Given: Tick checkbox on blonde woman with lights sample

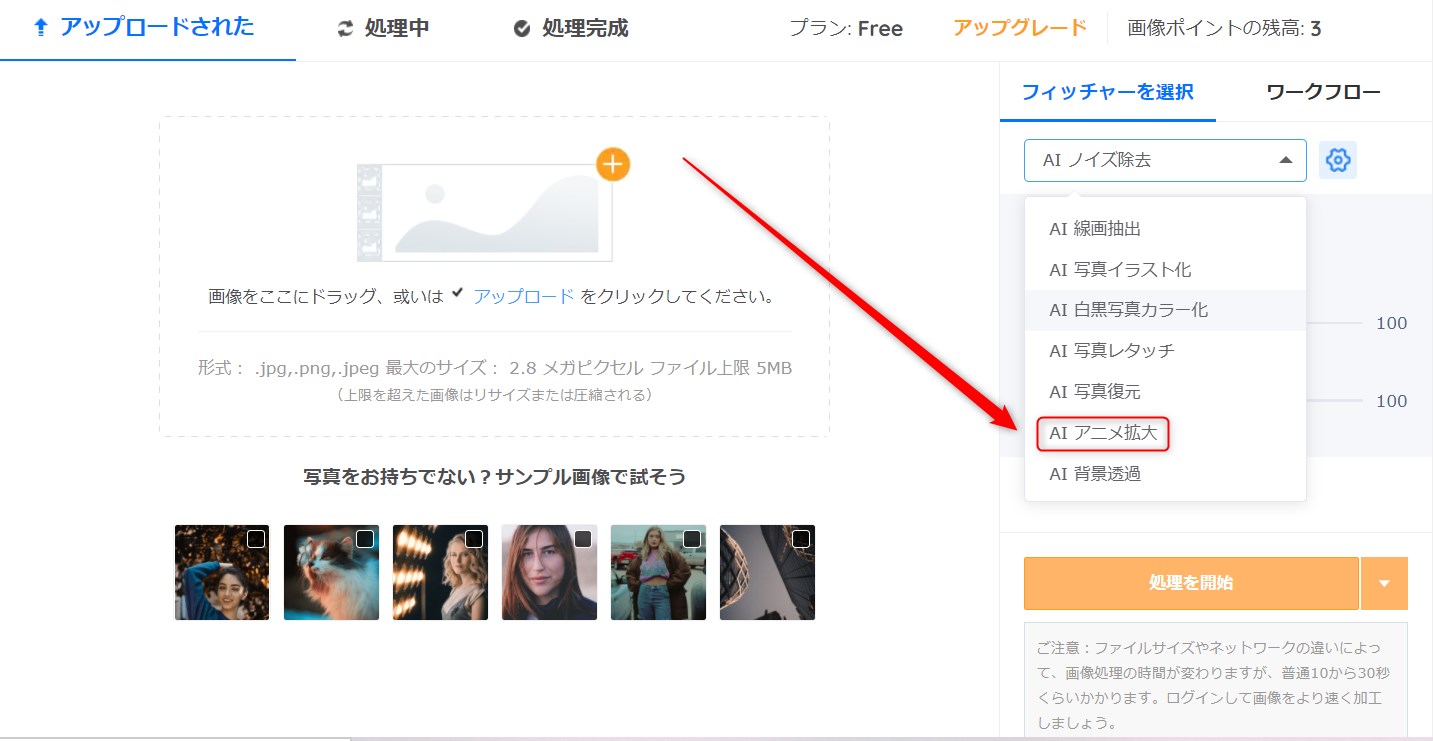Looking at the screenshot, I should (x=474, y=539).
